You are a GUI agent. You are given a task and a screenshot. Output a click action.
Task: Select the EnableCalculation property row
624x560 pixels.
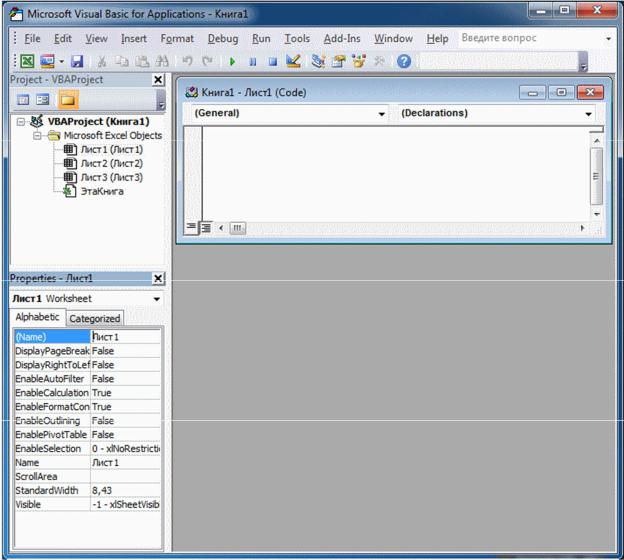point(88,393)
